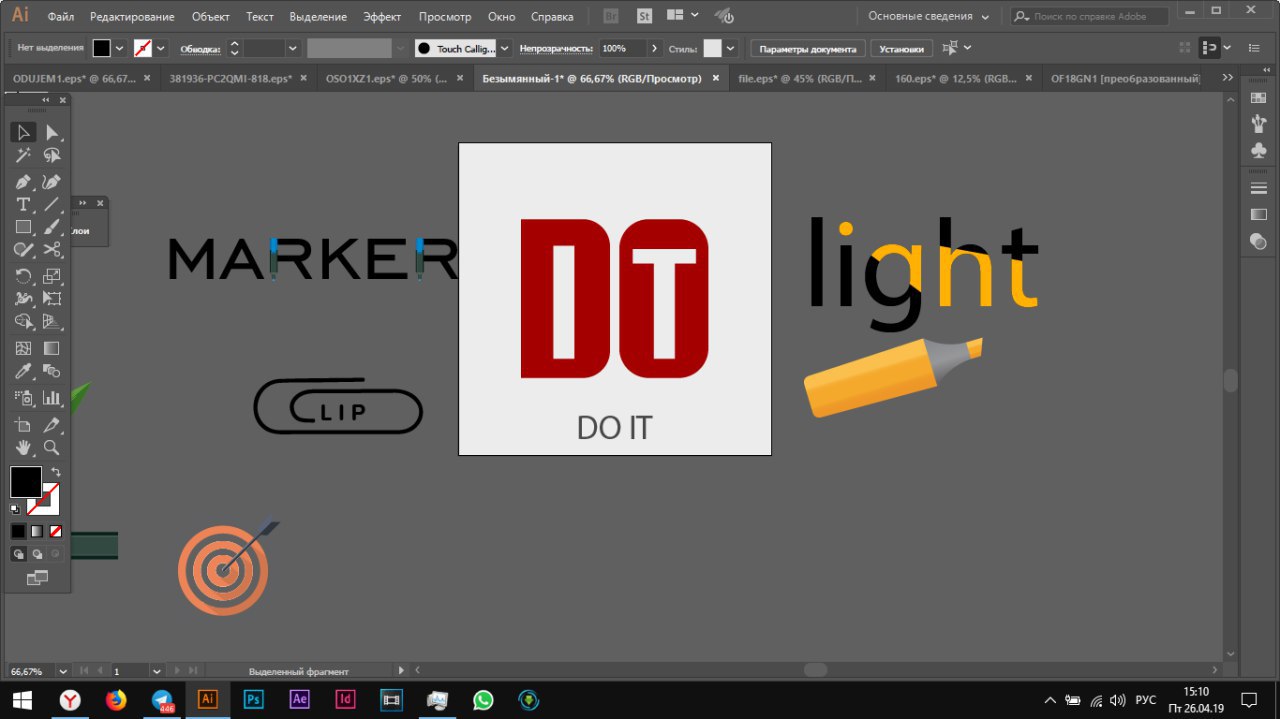The image size is (1280, 719).
Task: Open the Редактирование menu
Action: tap(132, 17)
